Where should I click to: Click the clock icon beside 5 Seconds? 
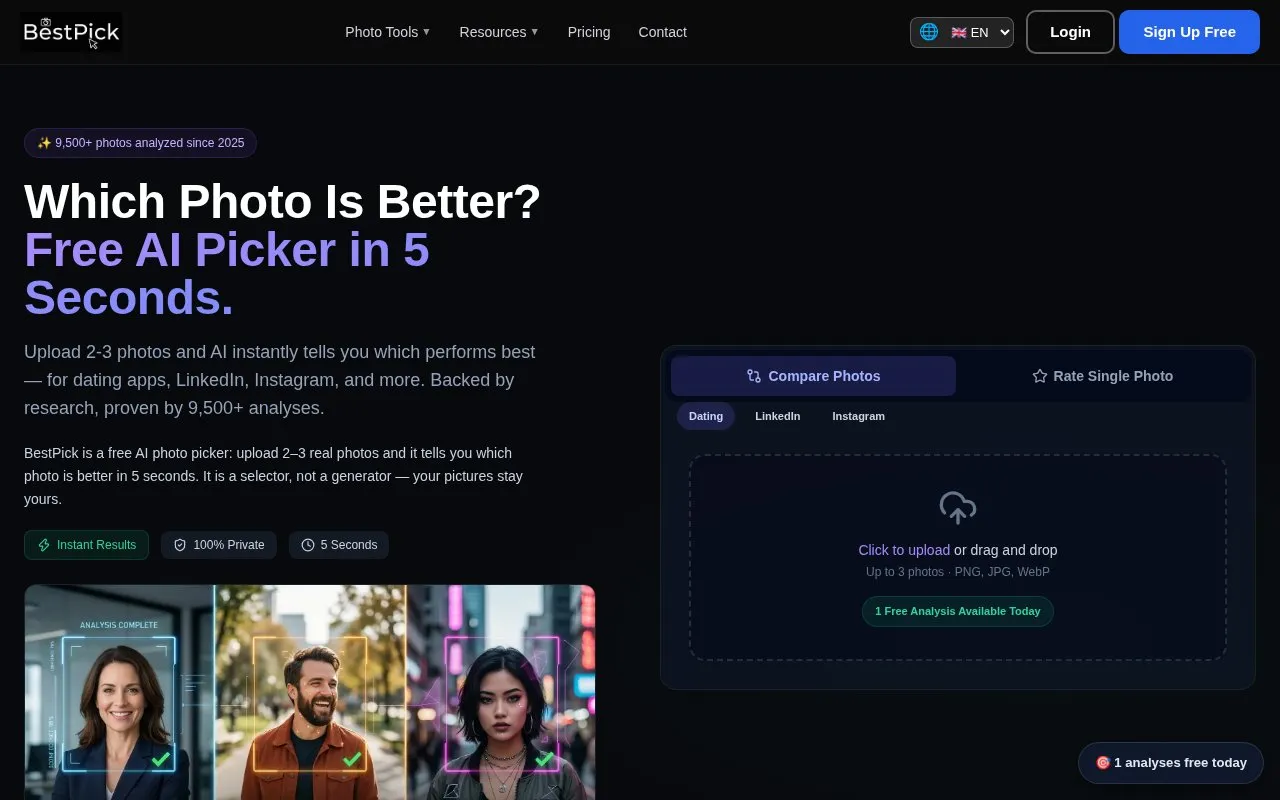tap(308, 545)
